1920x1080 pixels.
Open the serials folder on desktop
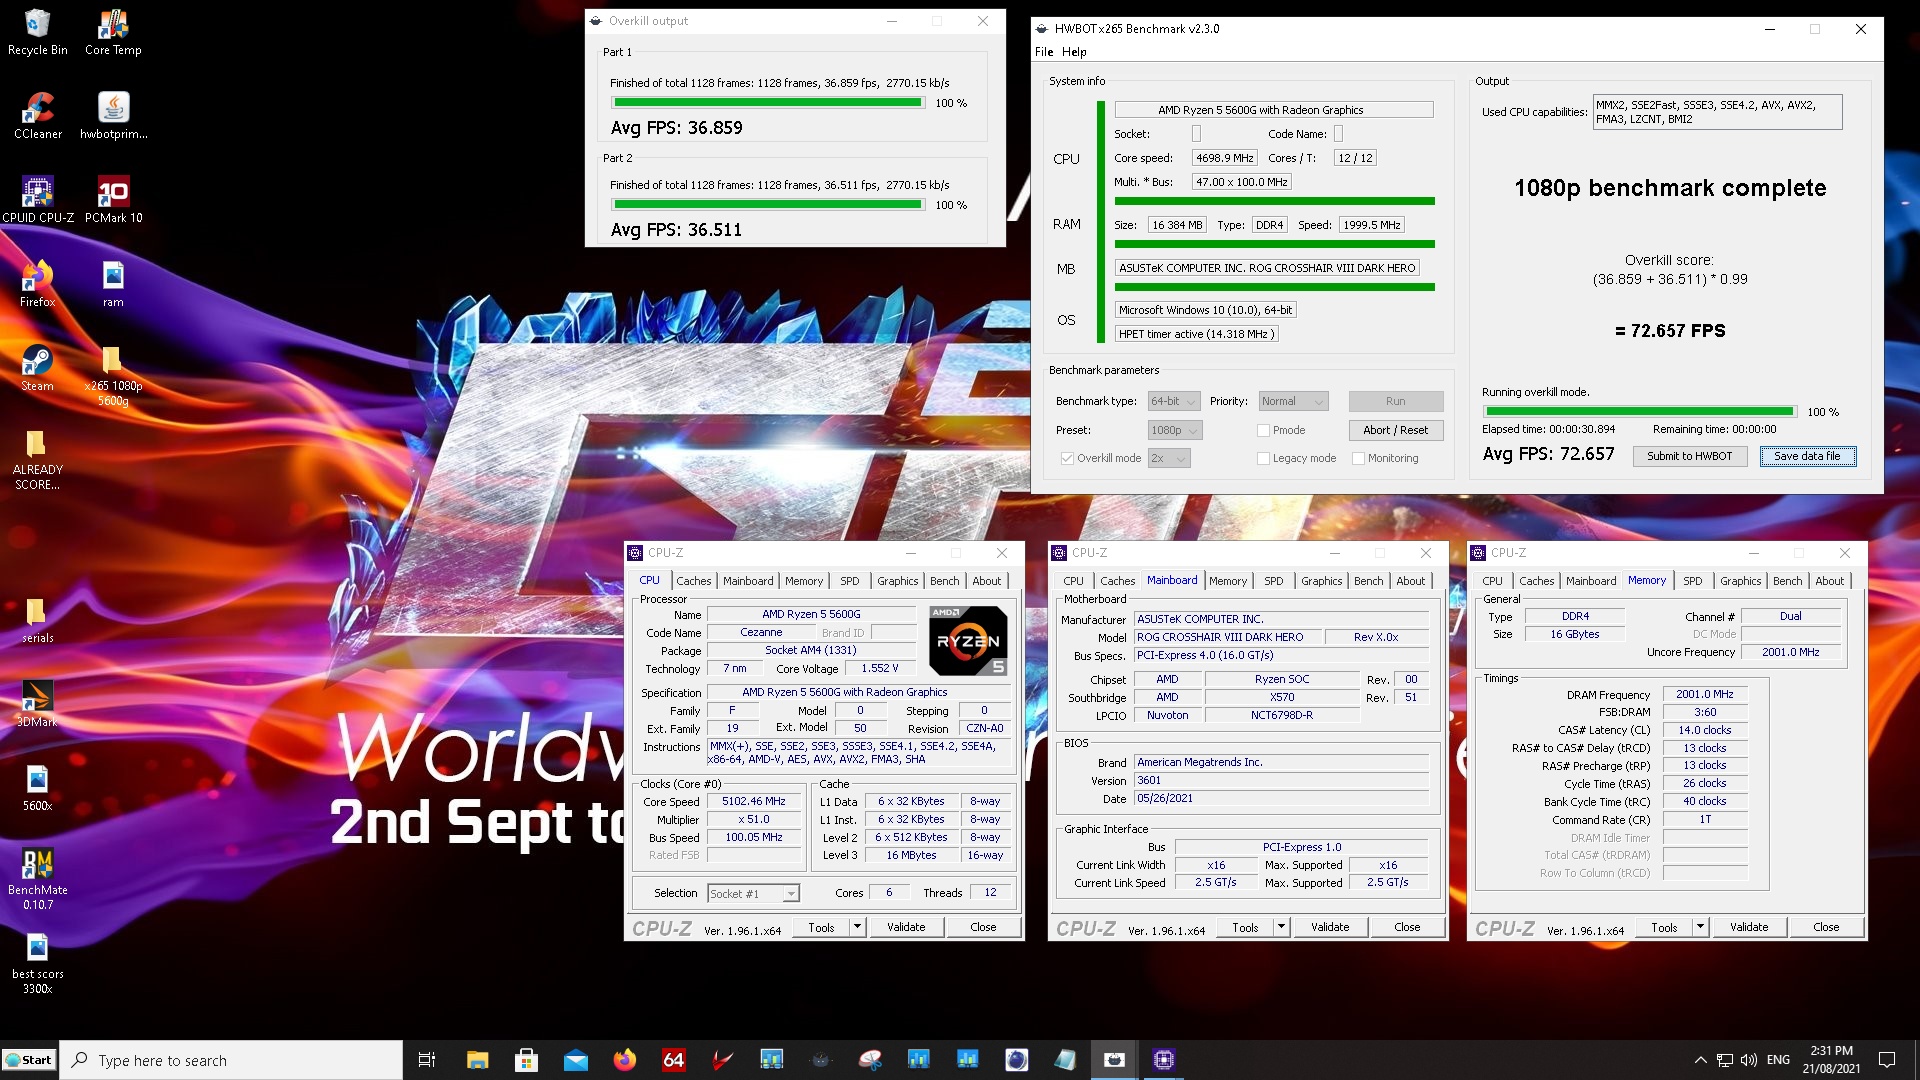[x=38, y=620]
